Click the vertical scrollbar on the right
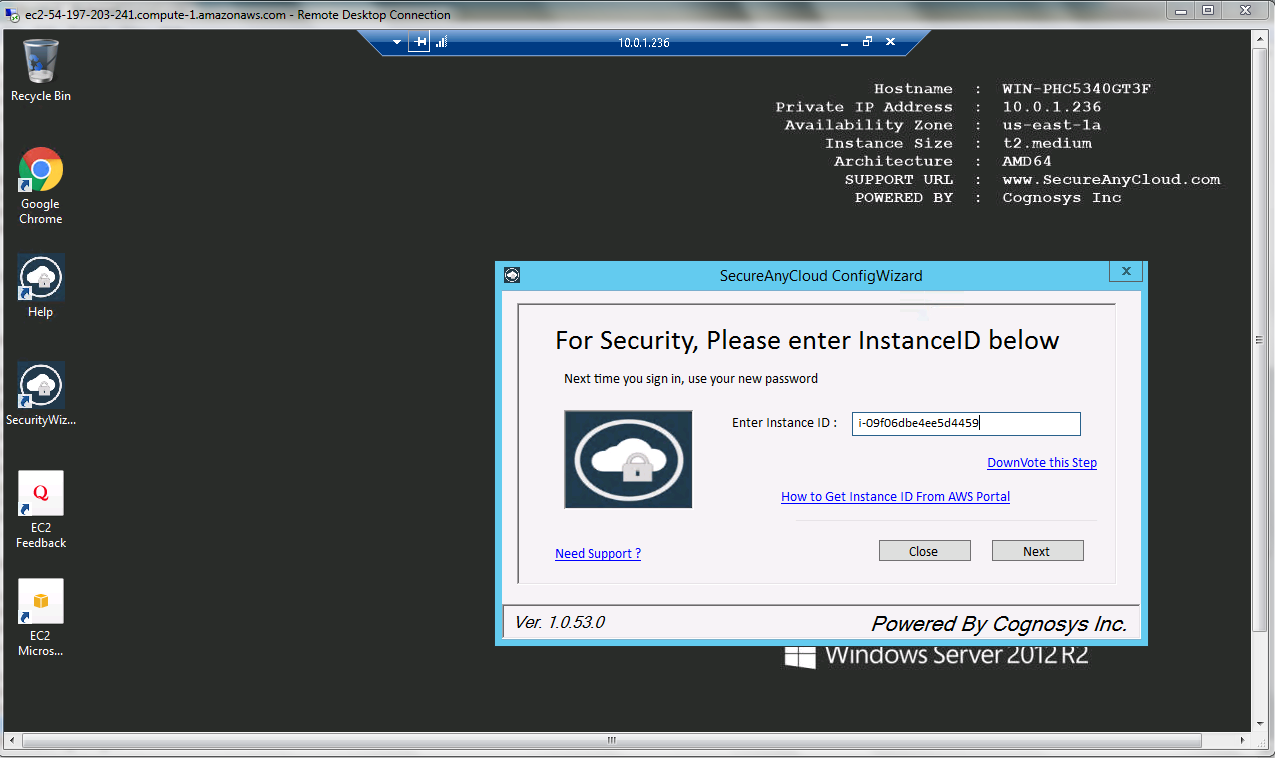Viewport: 1275px width, 758px height. pos(1258,340)
